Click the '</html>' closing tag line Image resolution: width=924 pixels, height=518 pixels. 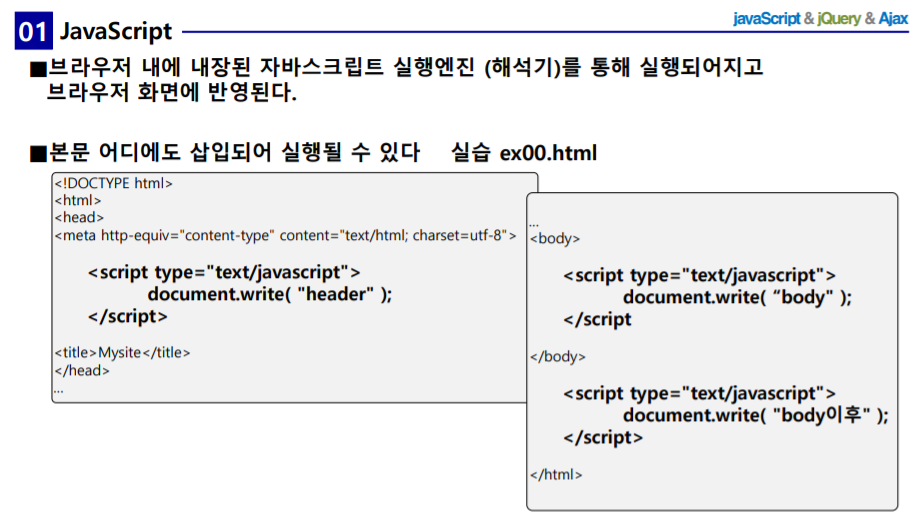(556, 474)
